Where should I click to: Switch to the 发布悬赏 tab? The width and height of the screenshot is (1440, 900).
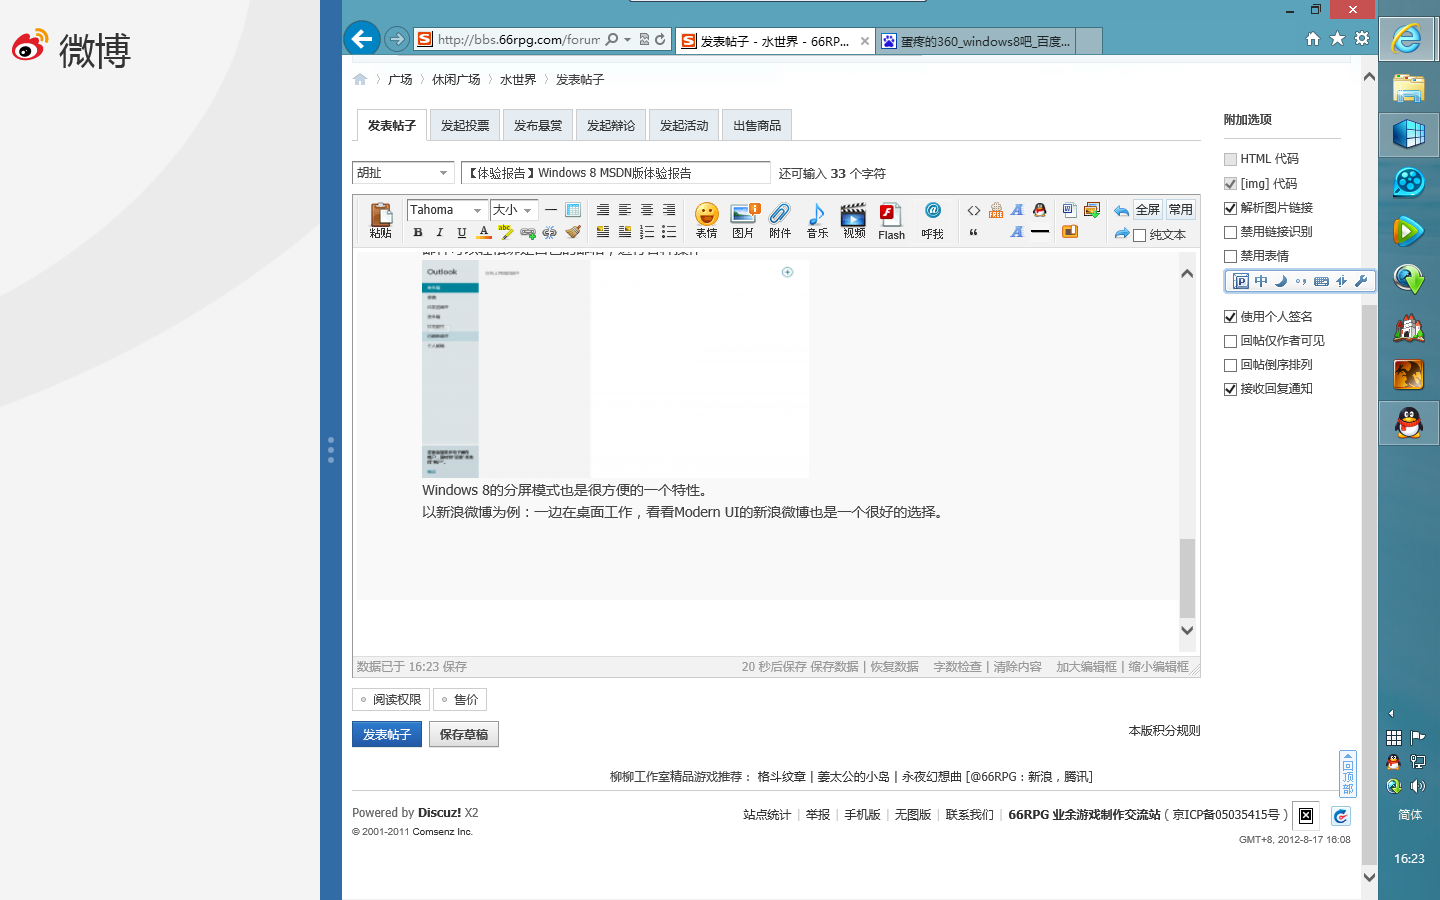[538, 125]
